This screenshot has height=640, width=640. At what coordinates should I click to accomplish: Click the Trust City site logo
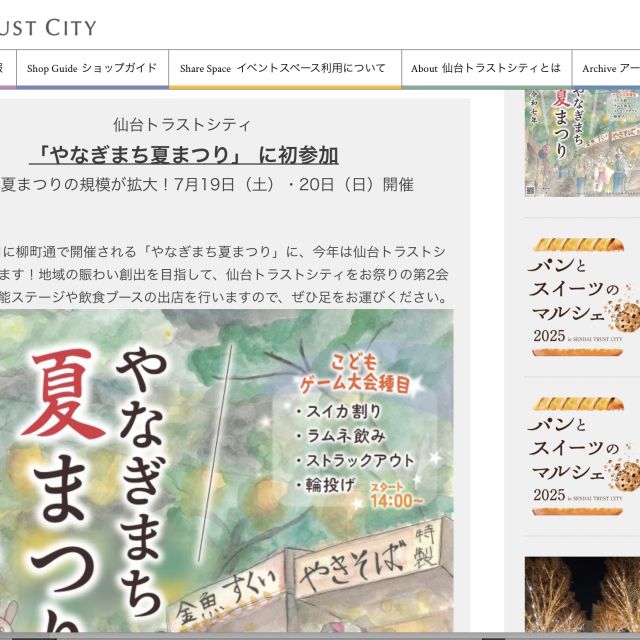click(x=48, y=28)
